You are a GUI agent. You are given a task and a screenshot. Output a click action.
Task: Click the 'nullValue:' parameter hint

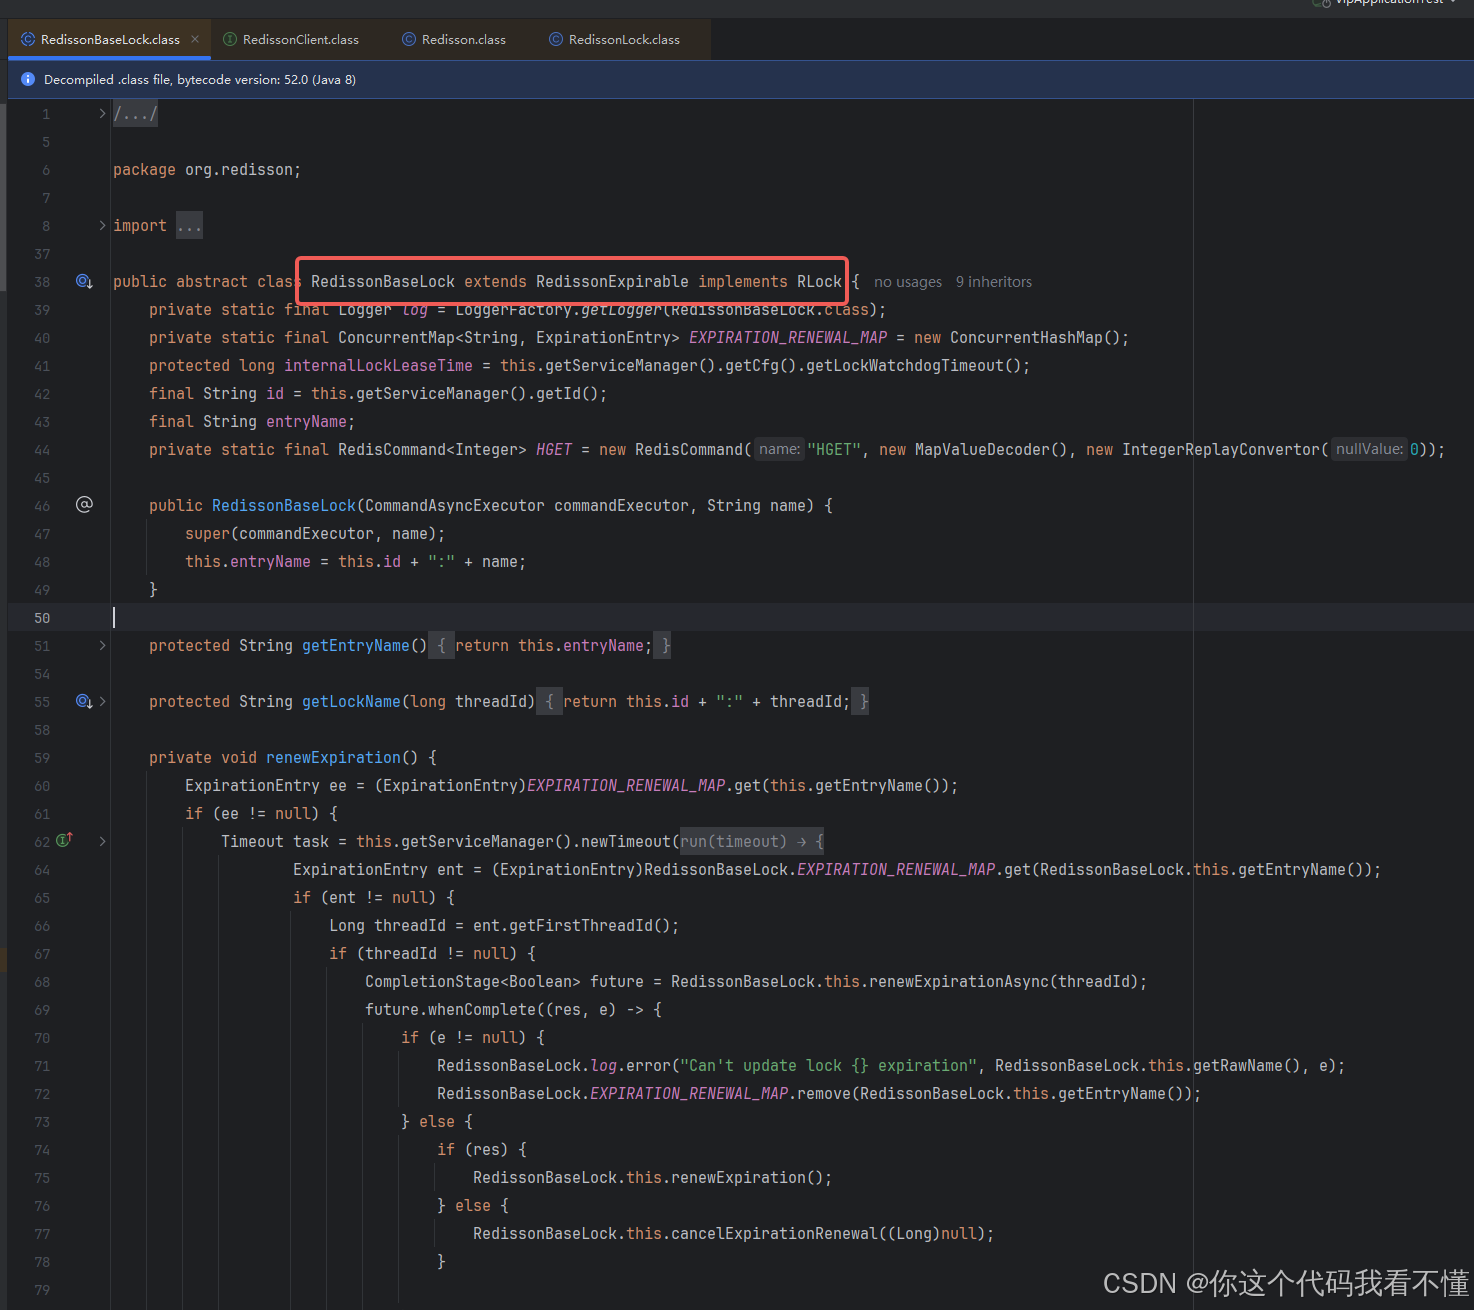click(1370, 450)
